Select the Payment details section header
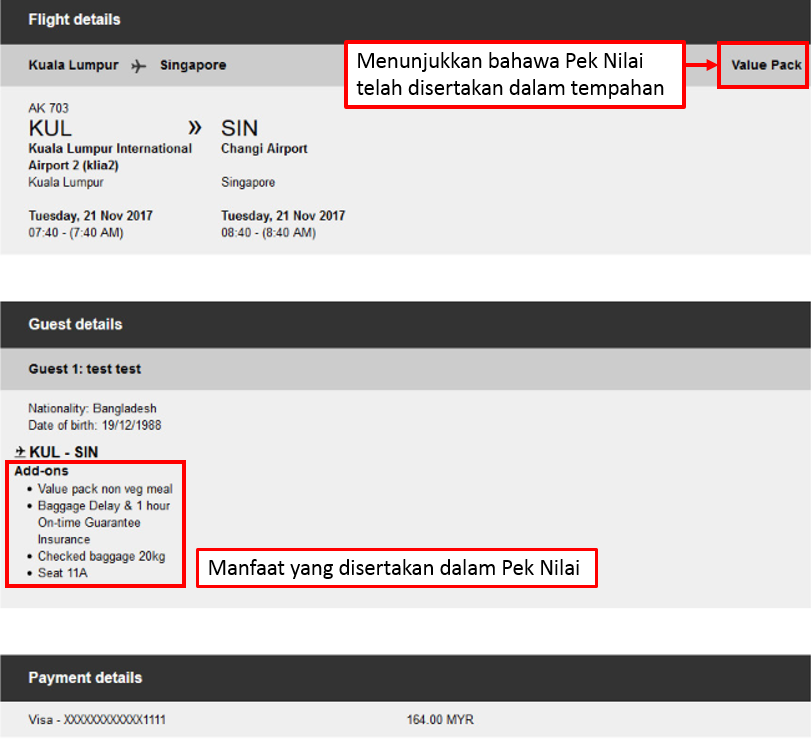 (85, 677)
